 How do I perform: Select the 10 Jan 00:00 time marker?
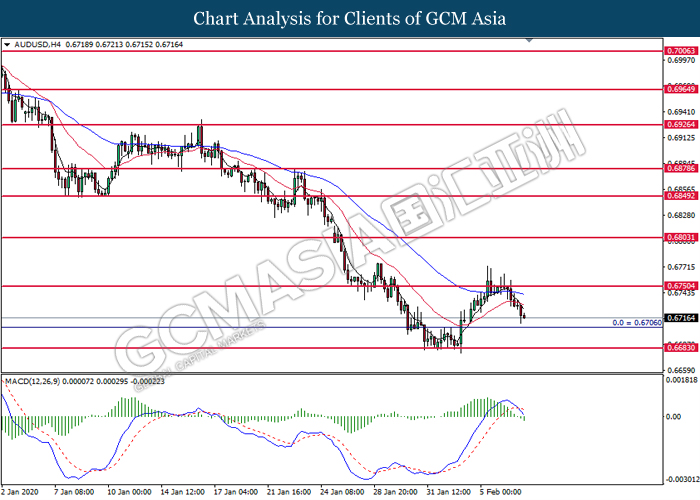pos(129,491)
